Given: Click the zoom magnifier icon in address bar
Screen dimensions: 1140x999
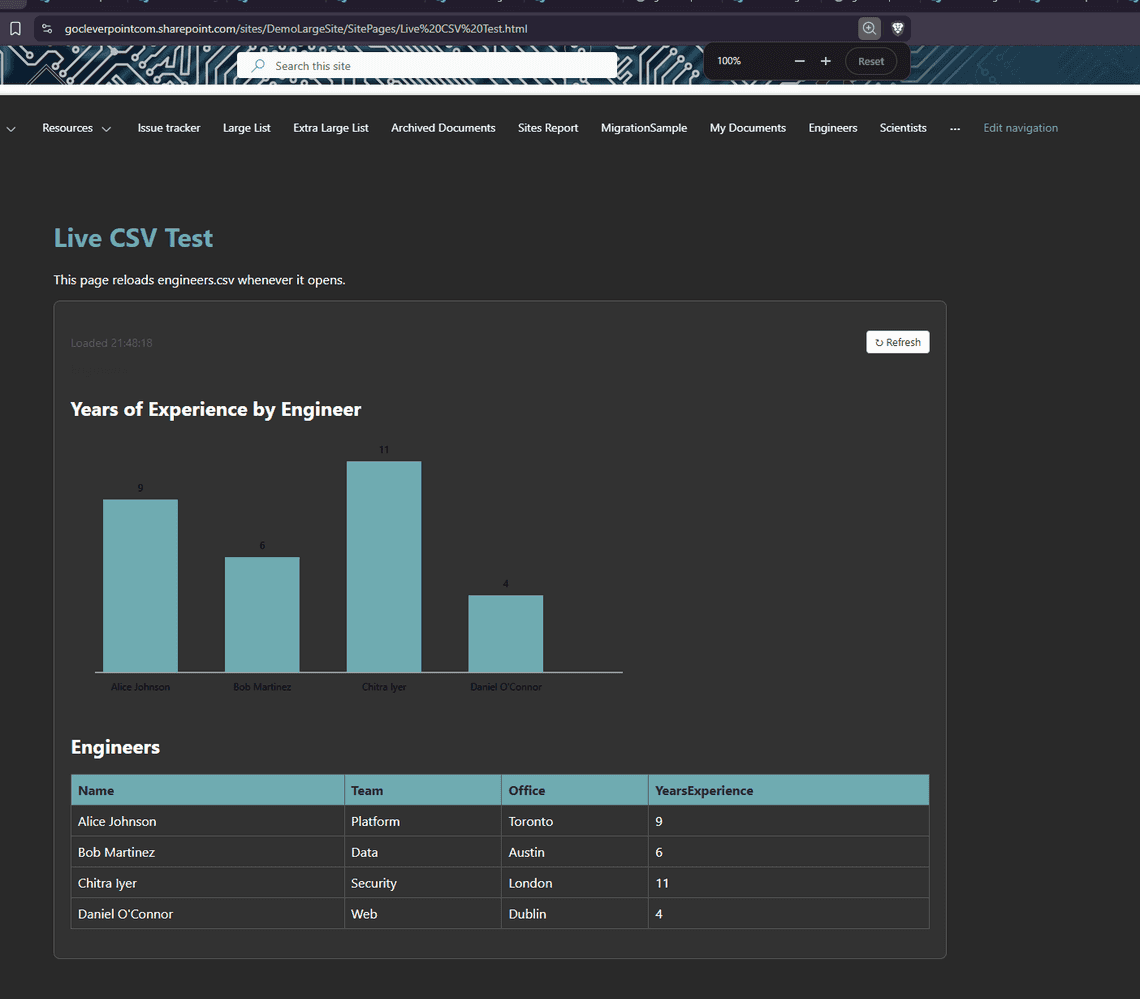Looking at the screenshot, I should tap(869, 28).
